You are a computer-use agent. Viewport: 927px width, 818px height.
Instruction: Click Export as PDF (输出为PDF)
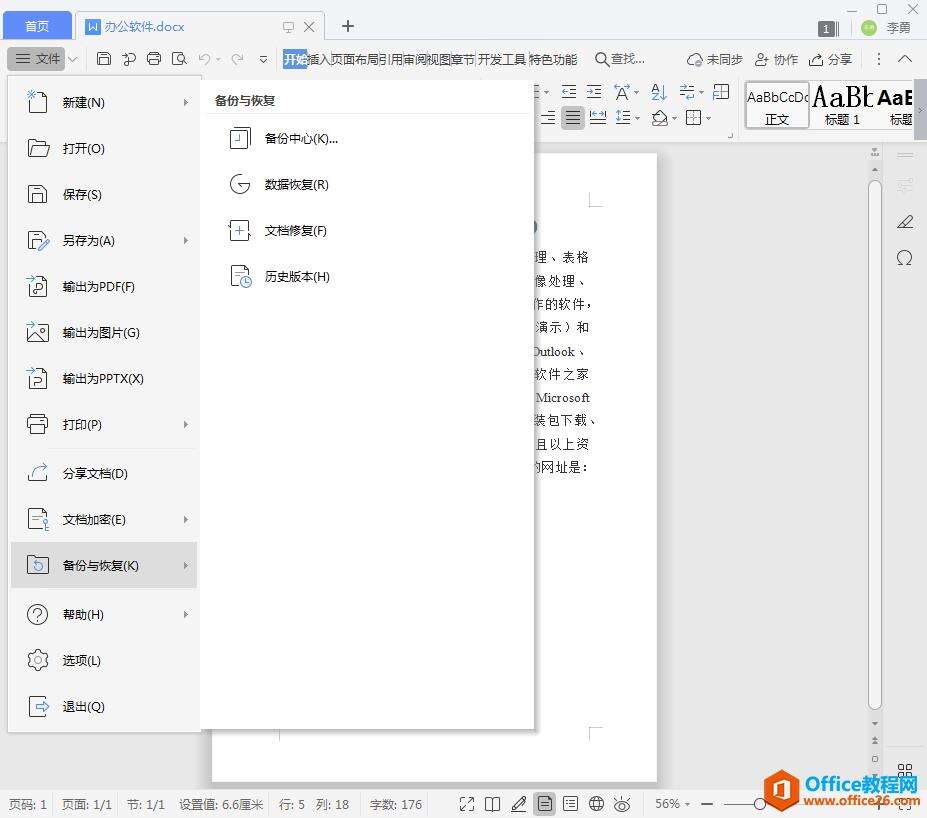click(x=98, y=287)
